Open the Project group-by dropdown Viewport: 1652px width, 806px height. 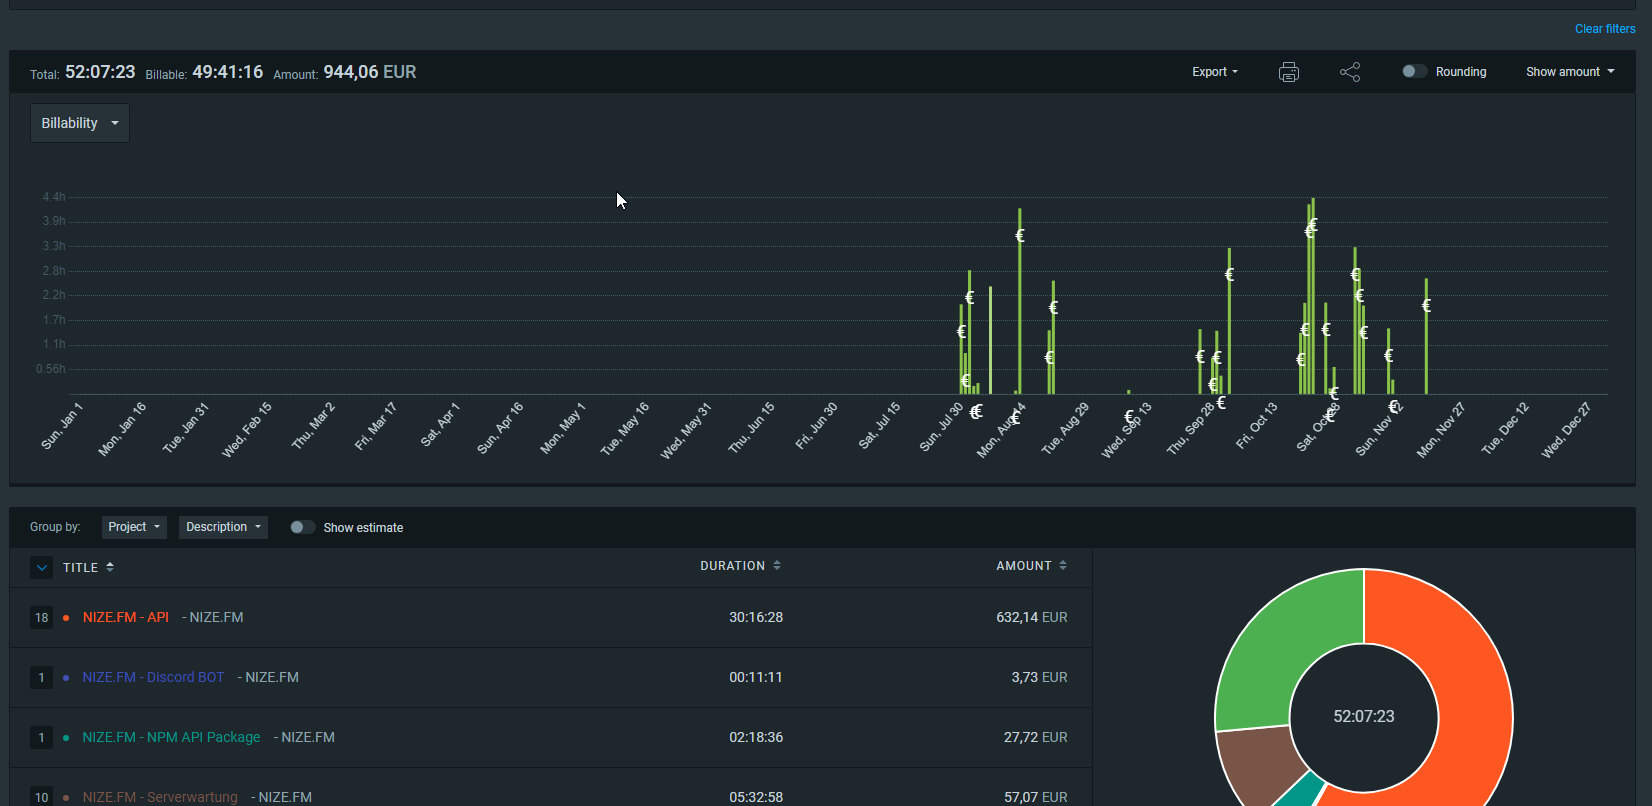[134, 527]
